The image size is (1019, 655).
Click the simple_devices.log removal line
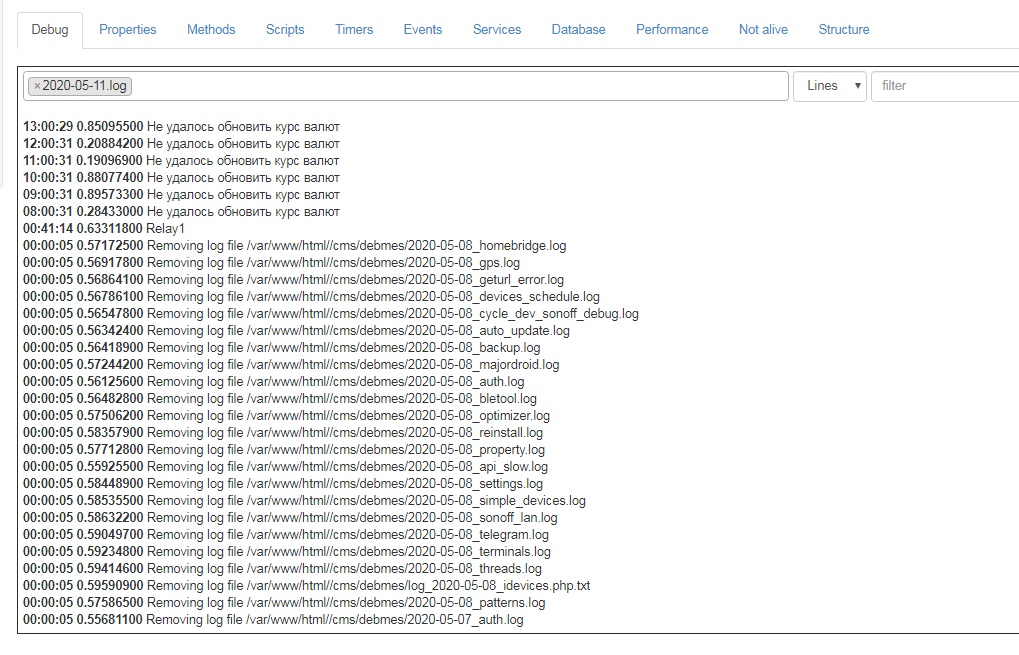click(x=304, y=500)
